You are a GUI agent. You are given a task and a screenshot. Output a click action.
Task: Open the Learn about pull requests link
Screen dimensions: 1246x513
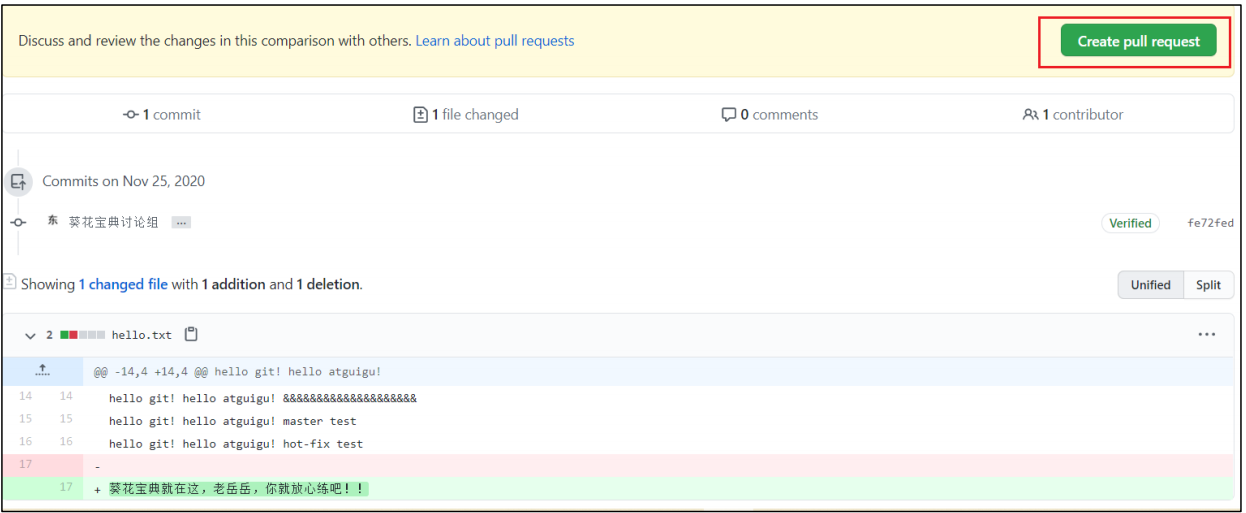[495, 41]
